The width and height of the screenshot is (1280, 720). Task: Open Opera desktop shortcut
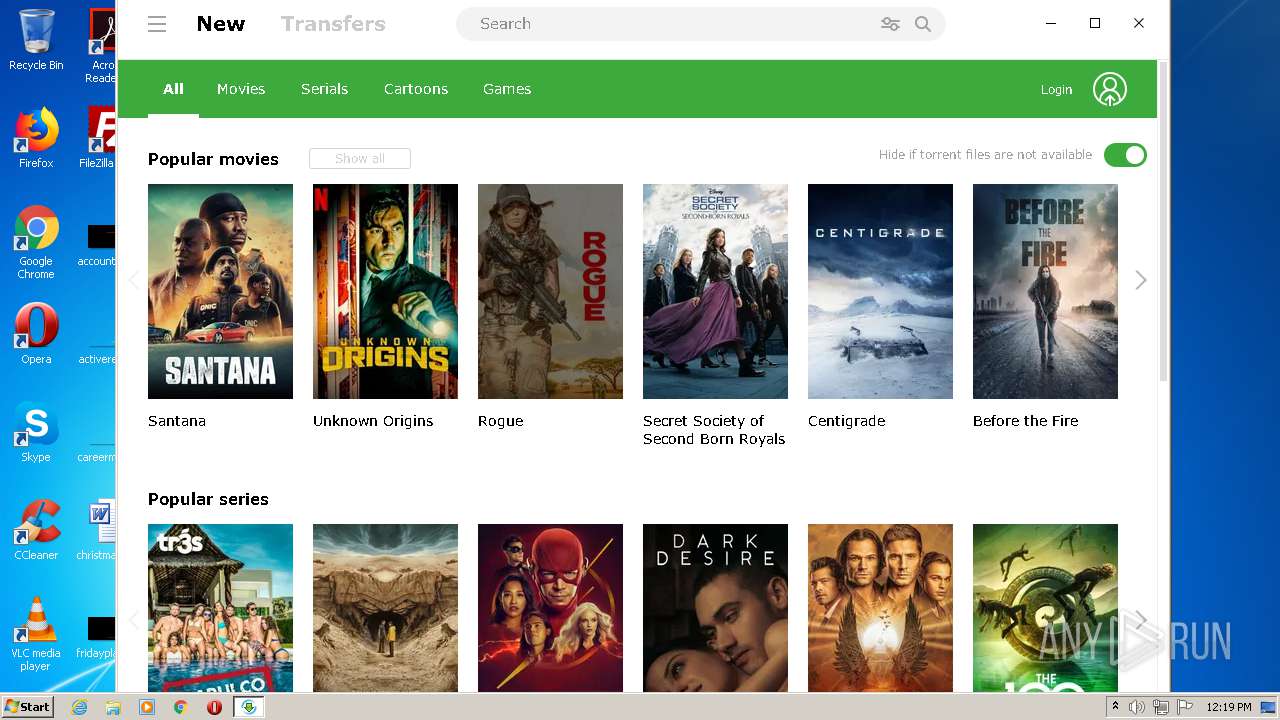(x=36, y=334)
